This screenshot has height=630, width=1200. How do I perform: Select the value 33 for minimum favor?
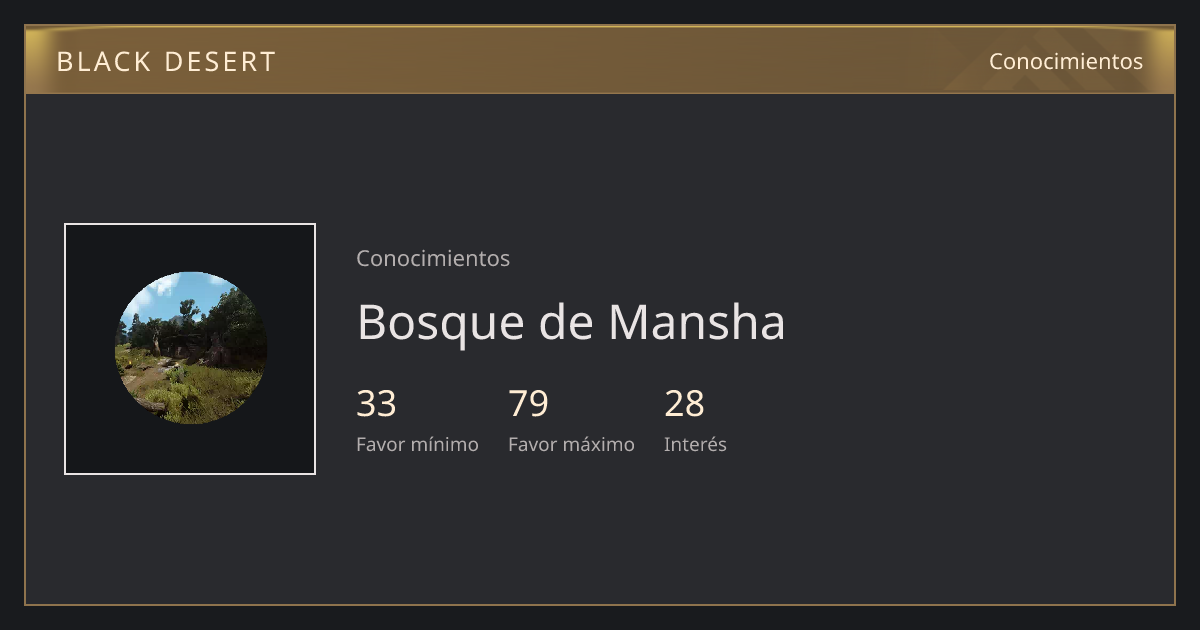(376, 404)
